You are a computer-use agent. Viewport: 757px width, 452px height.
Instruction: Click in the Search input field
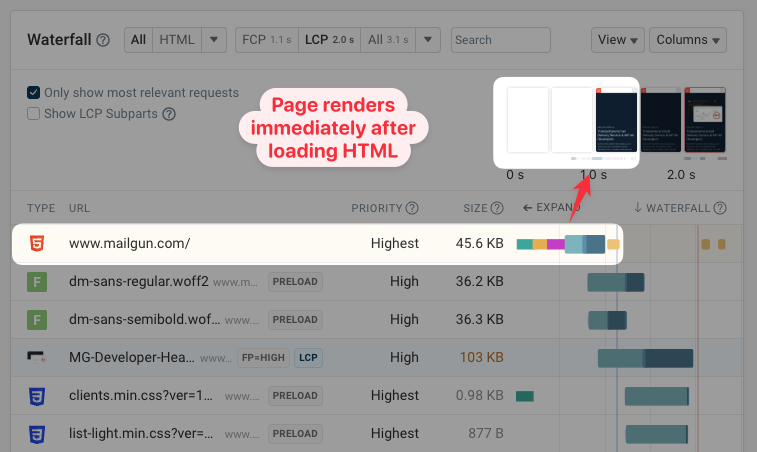[x=500, y=40]
